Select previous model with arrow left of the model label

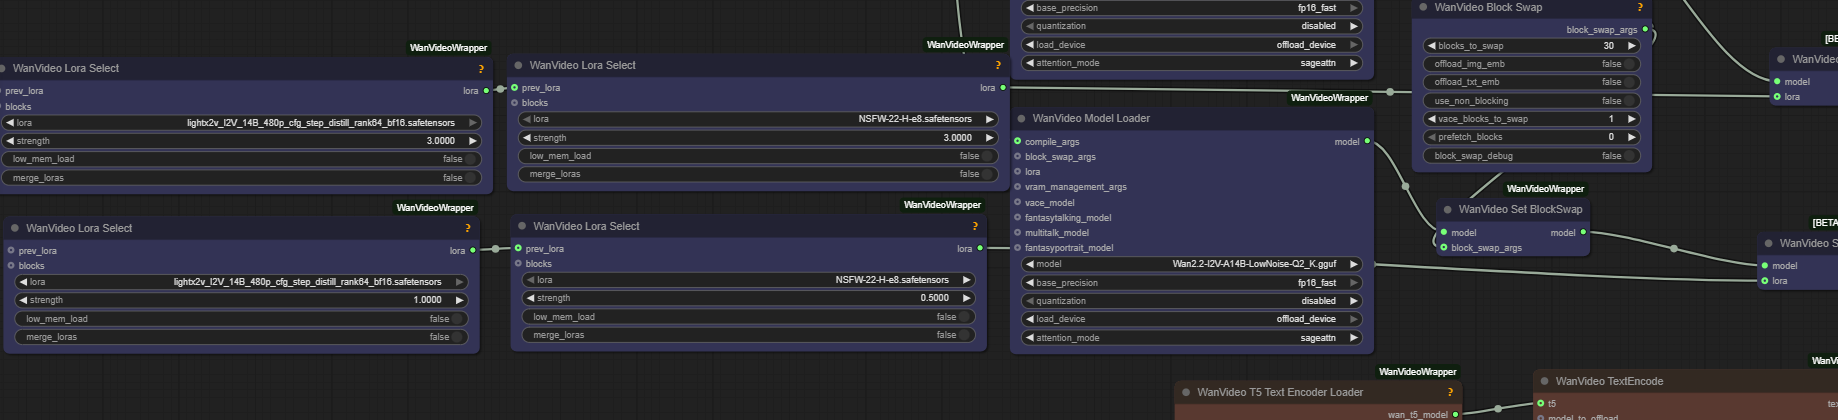pyautogui.click(x=1030, y=264)
